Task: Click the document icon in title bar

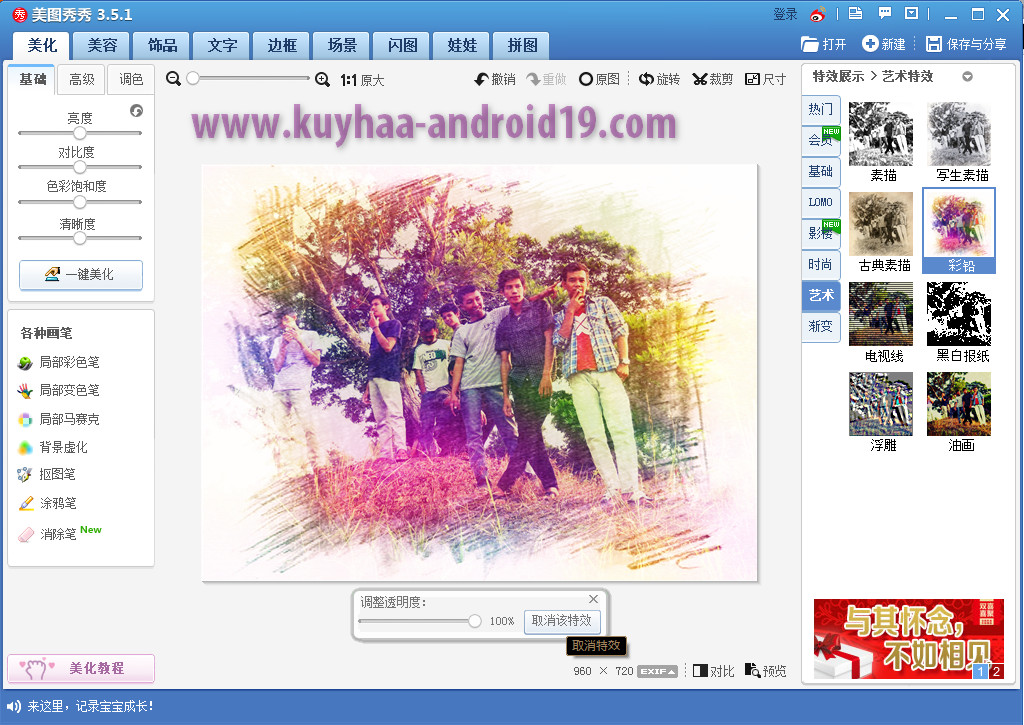Action: (856, 13)
